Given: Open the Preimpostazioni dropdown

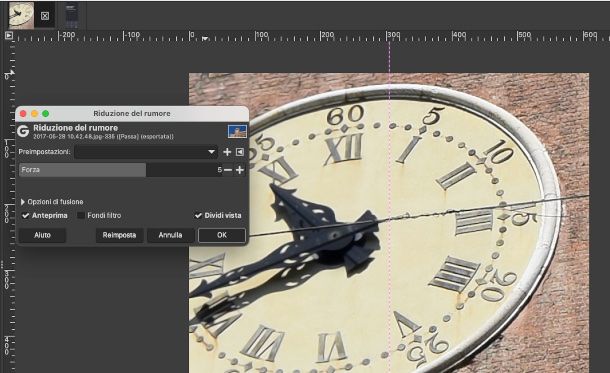Looking at the screenshot, I should pyautogui.click(x=146, y=152).
